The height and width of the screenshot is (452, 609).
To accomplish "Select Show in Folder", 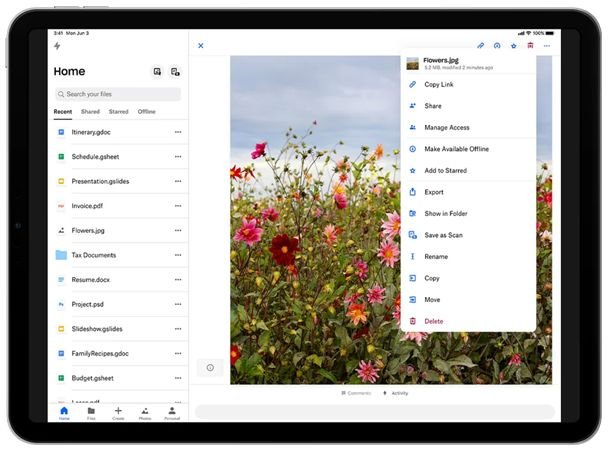I will pos(468,214).
